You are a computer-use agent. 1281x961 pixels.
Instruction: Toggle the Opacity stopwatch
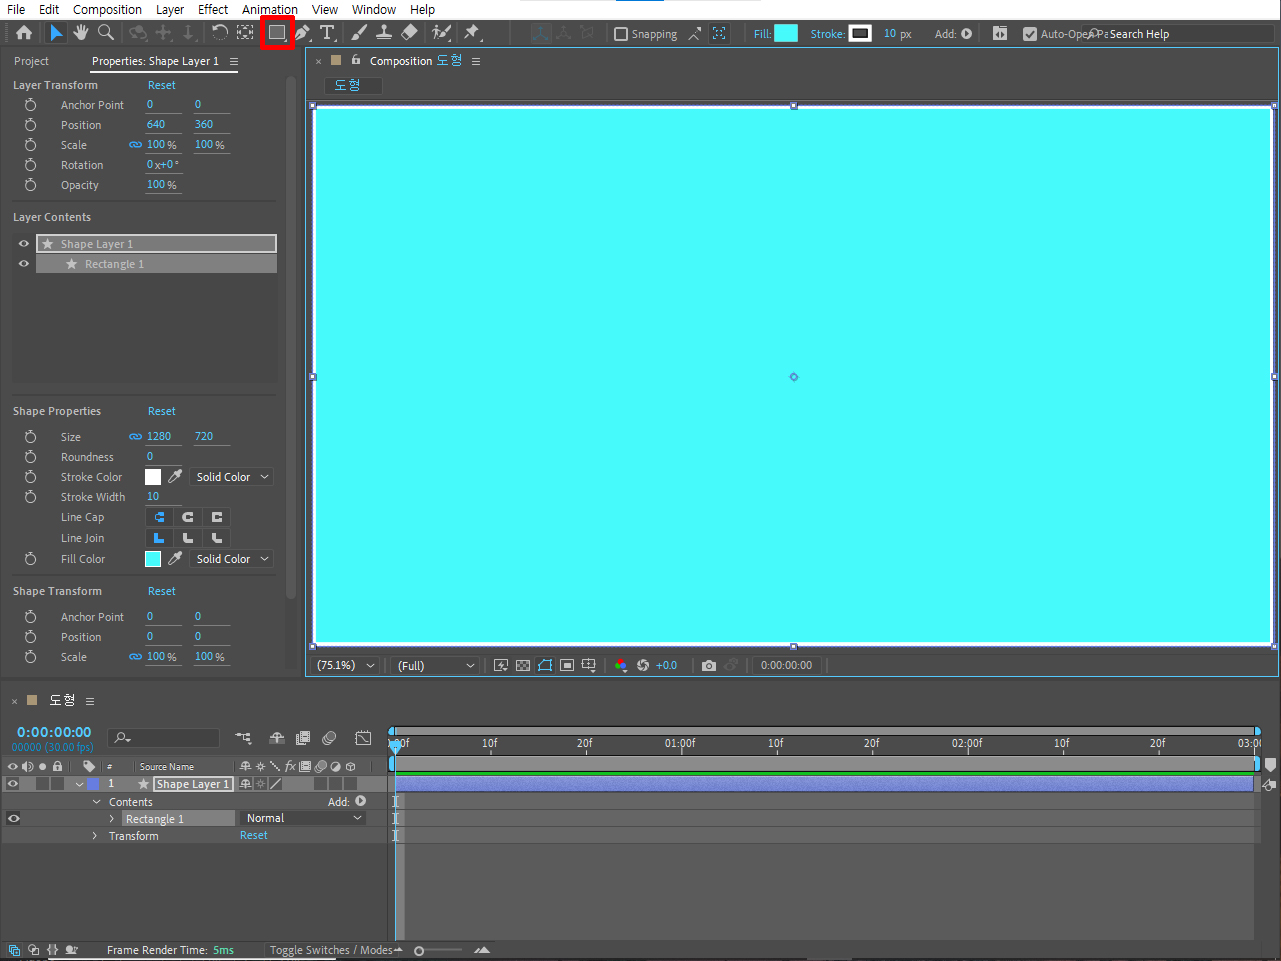coord(30,185)
